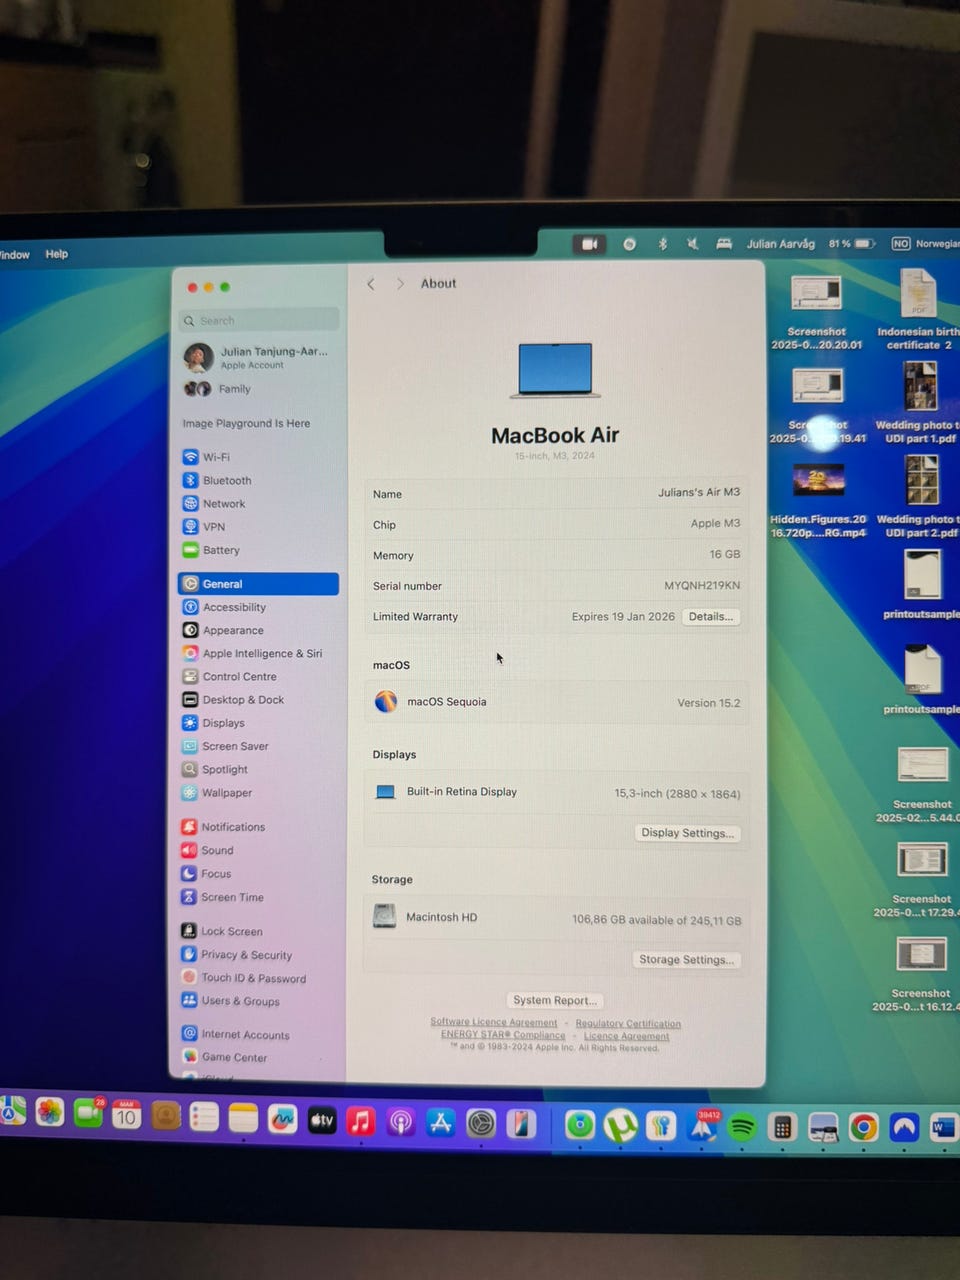Click the computer name Julians's Air M3
The image size is (960, 1280).
(x=699, y=492)
